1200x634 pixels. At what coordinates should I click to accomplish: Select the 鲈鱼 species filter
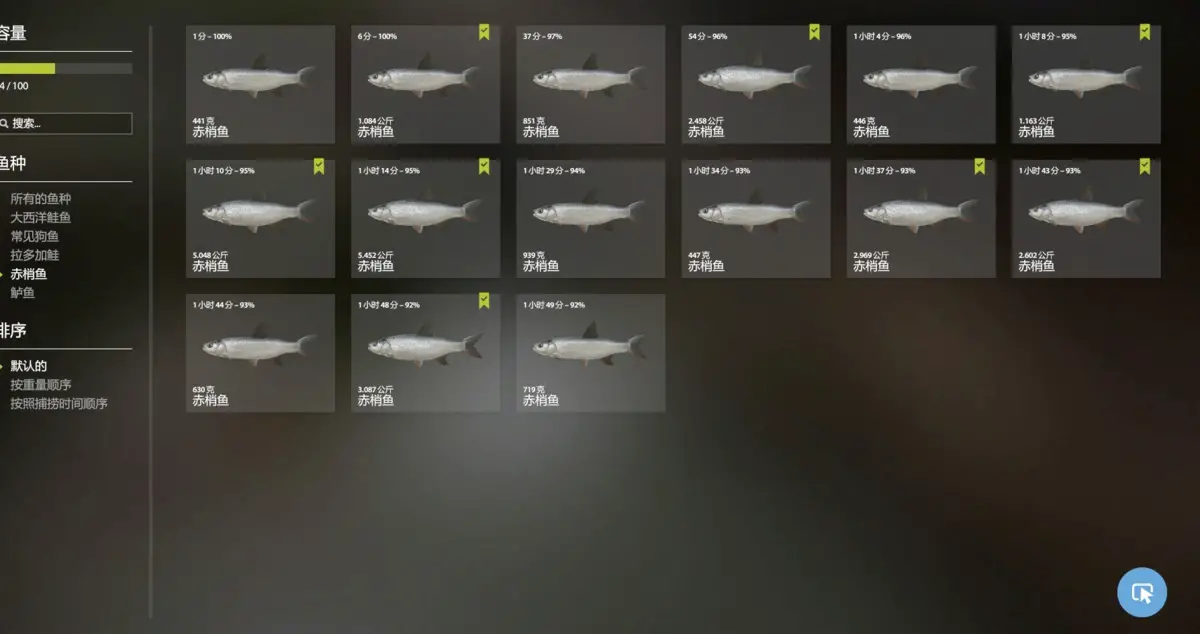pos(23,293)
